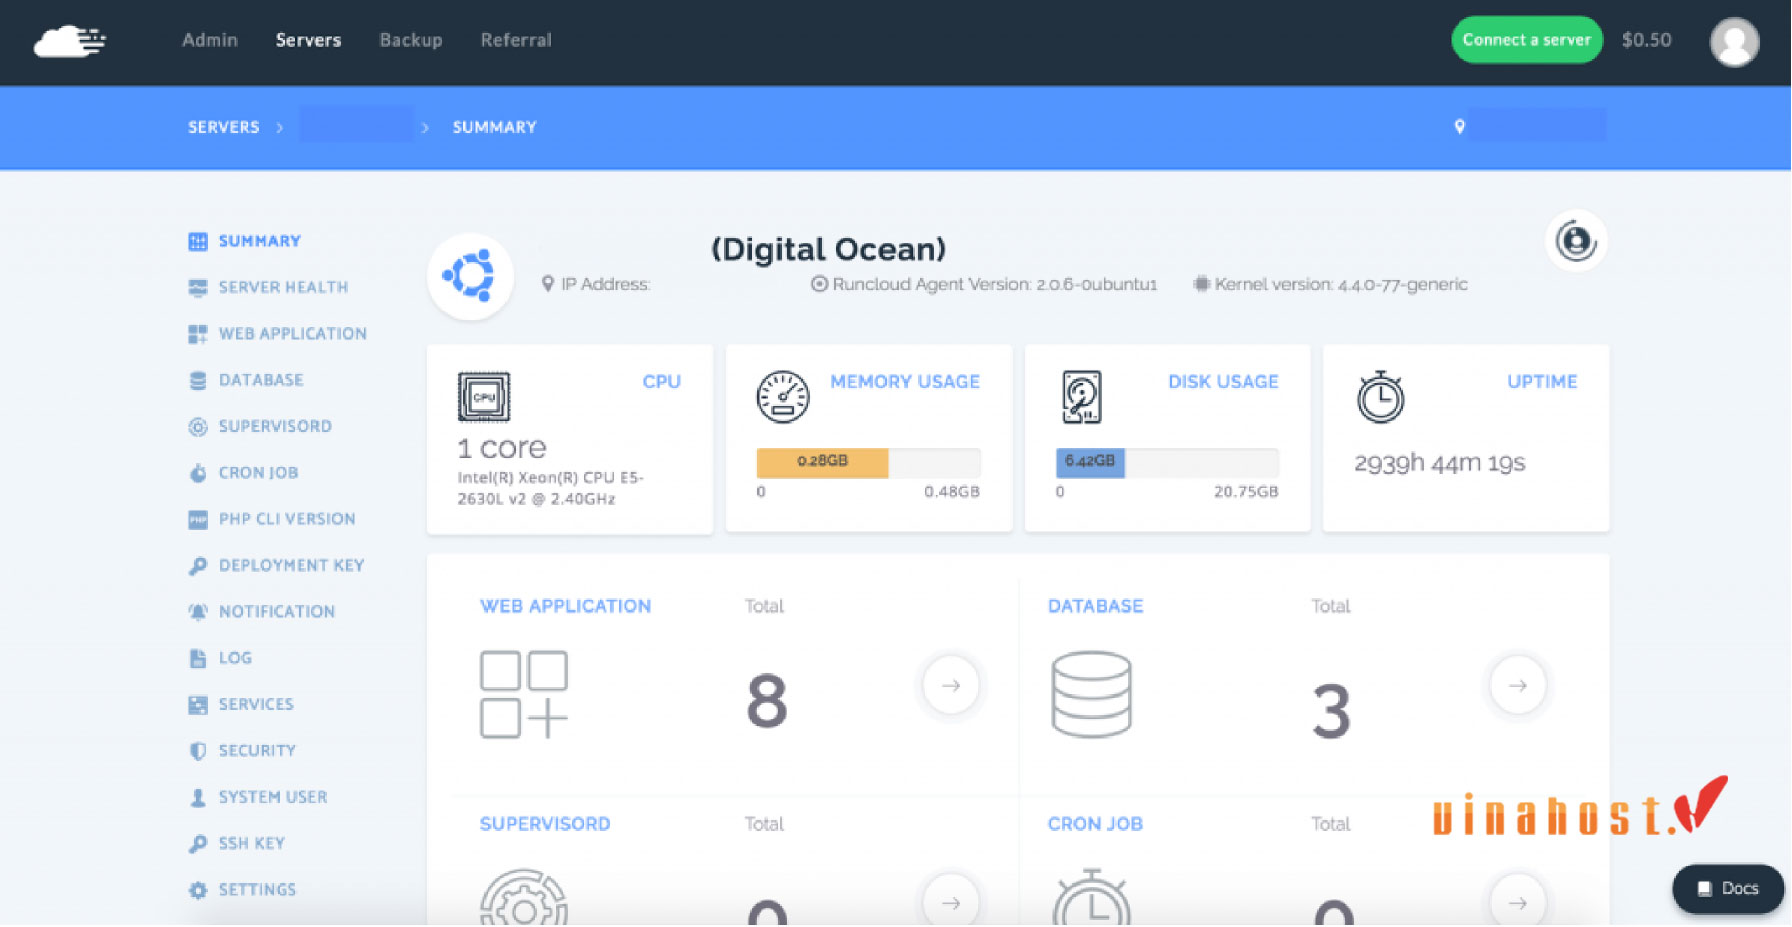Image resolution: width=1792 pixels, height=927 pixels.
Task: Click the web application total 8
Action: click(767, 702)
